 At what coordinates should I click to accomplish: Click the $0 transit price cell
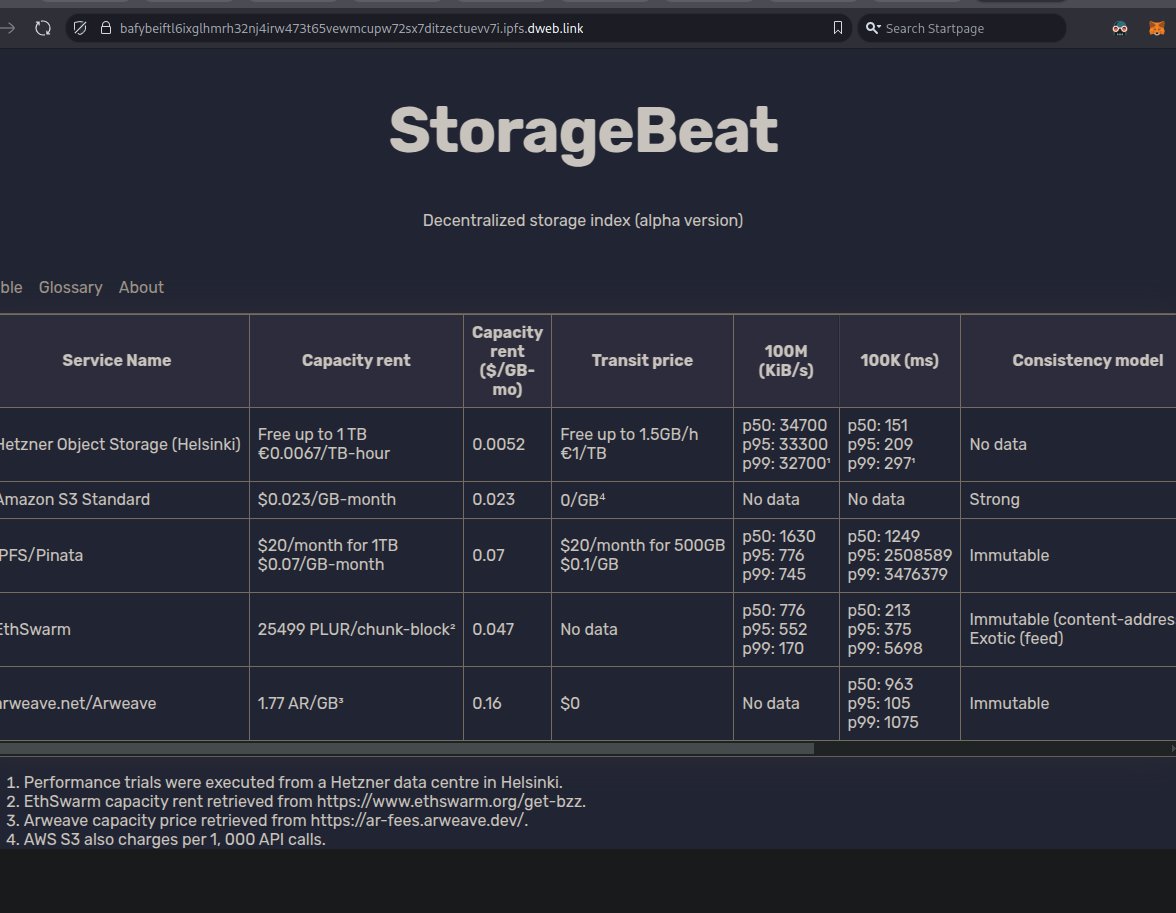(642, 704)
